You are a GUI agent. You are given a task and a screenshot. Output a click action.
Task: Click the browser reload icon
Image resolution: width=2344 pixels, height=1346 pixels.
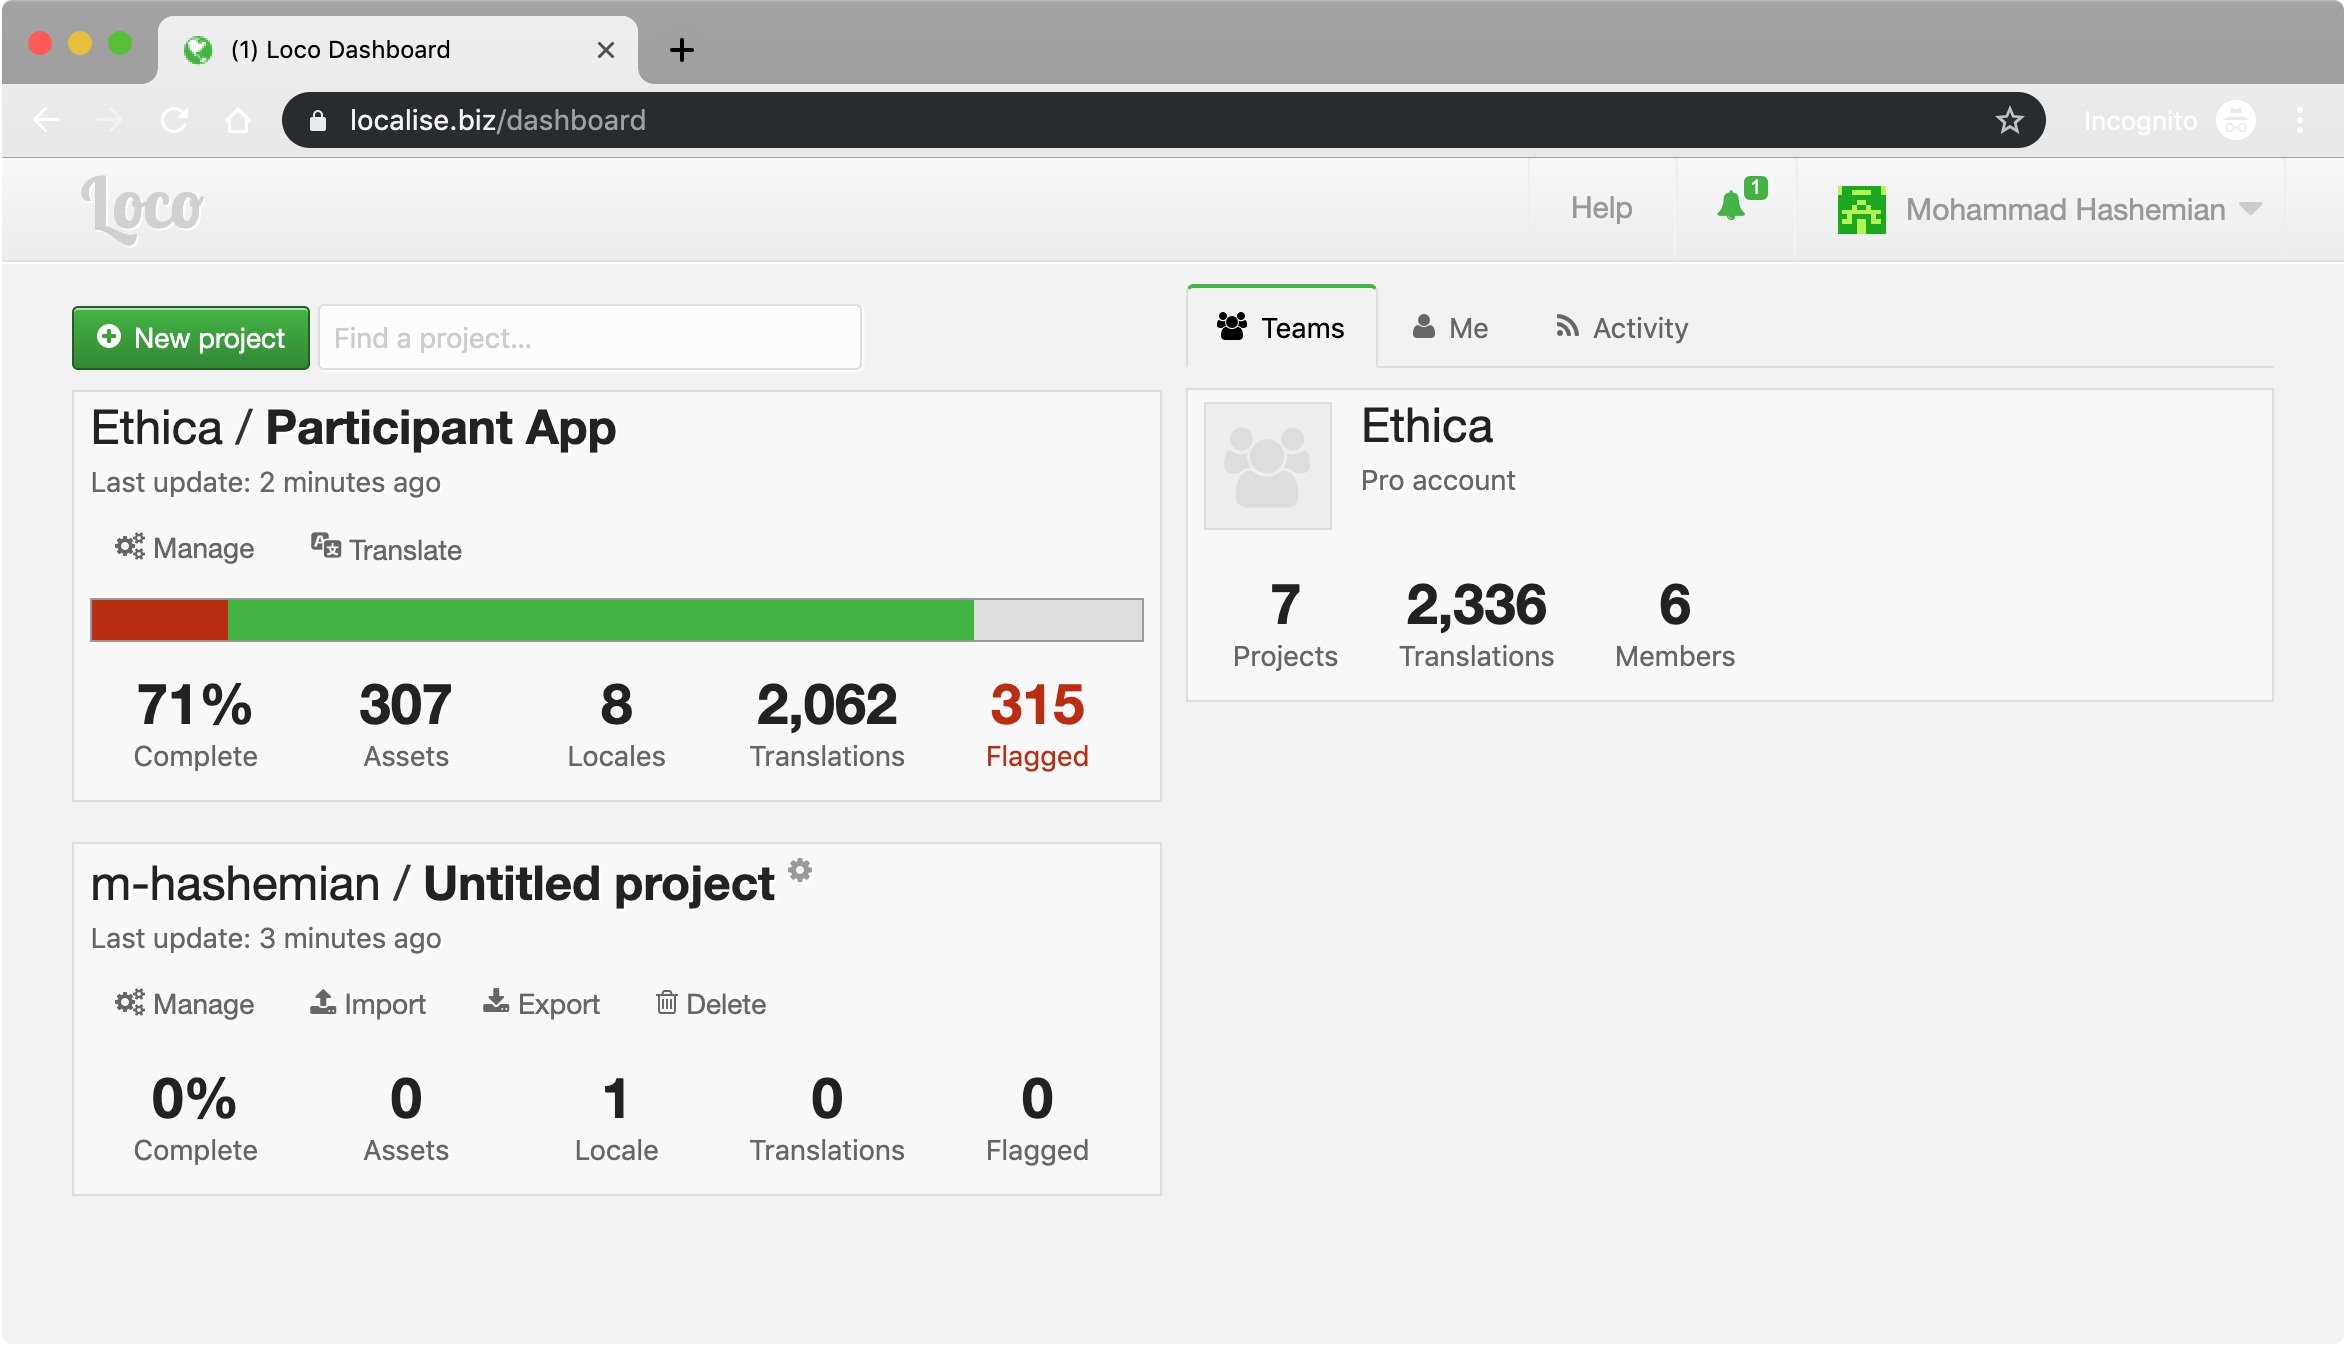coord(174,121)
